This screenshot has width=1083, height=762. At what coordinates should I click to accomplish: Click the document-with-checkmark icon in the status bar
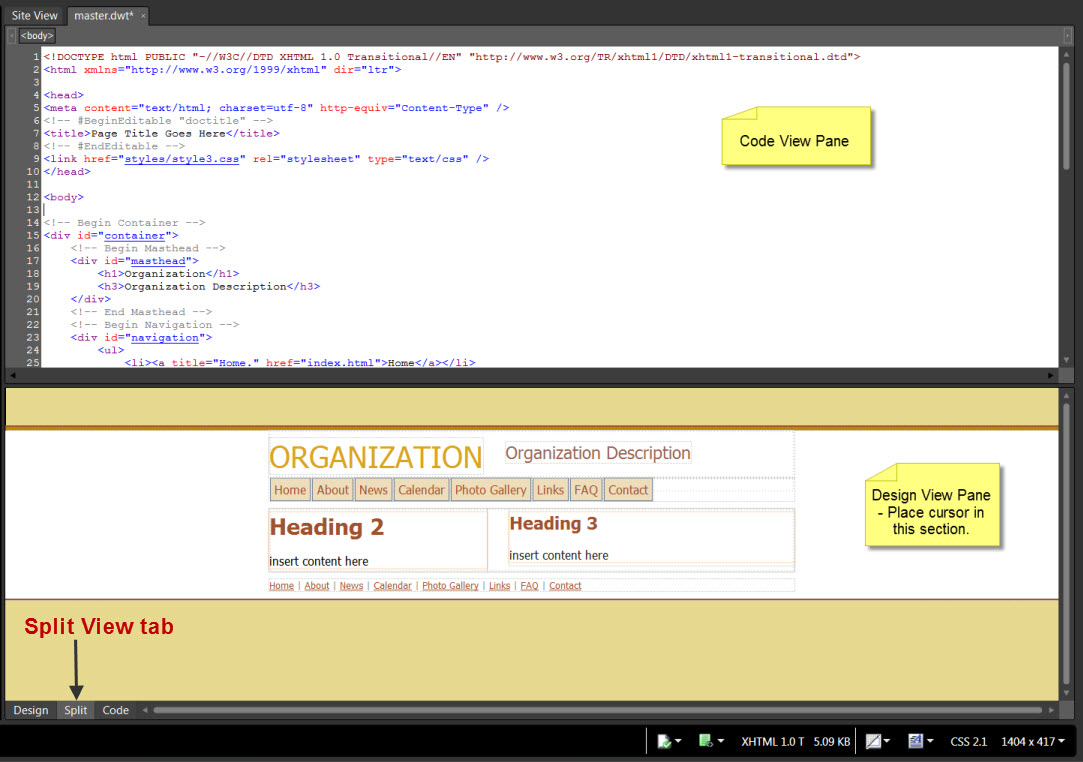[x=664, y=741]
